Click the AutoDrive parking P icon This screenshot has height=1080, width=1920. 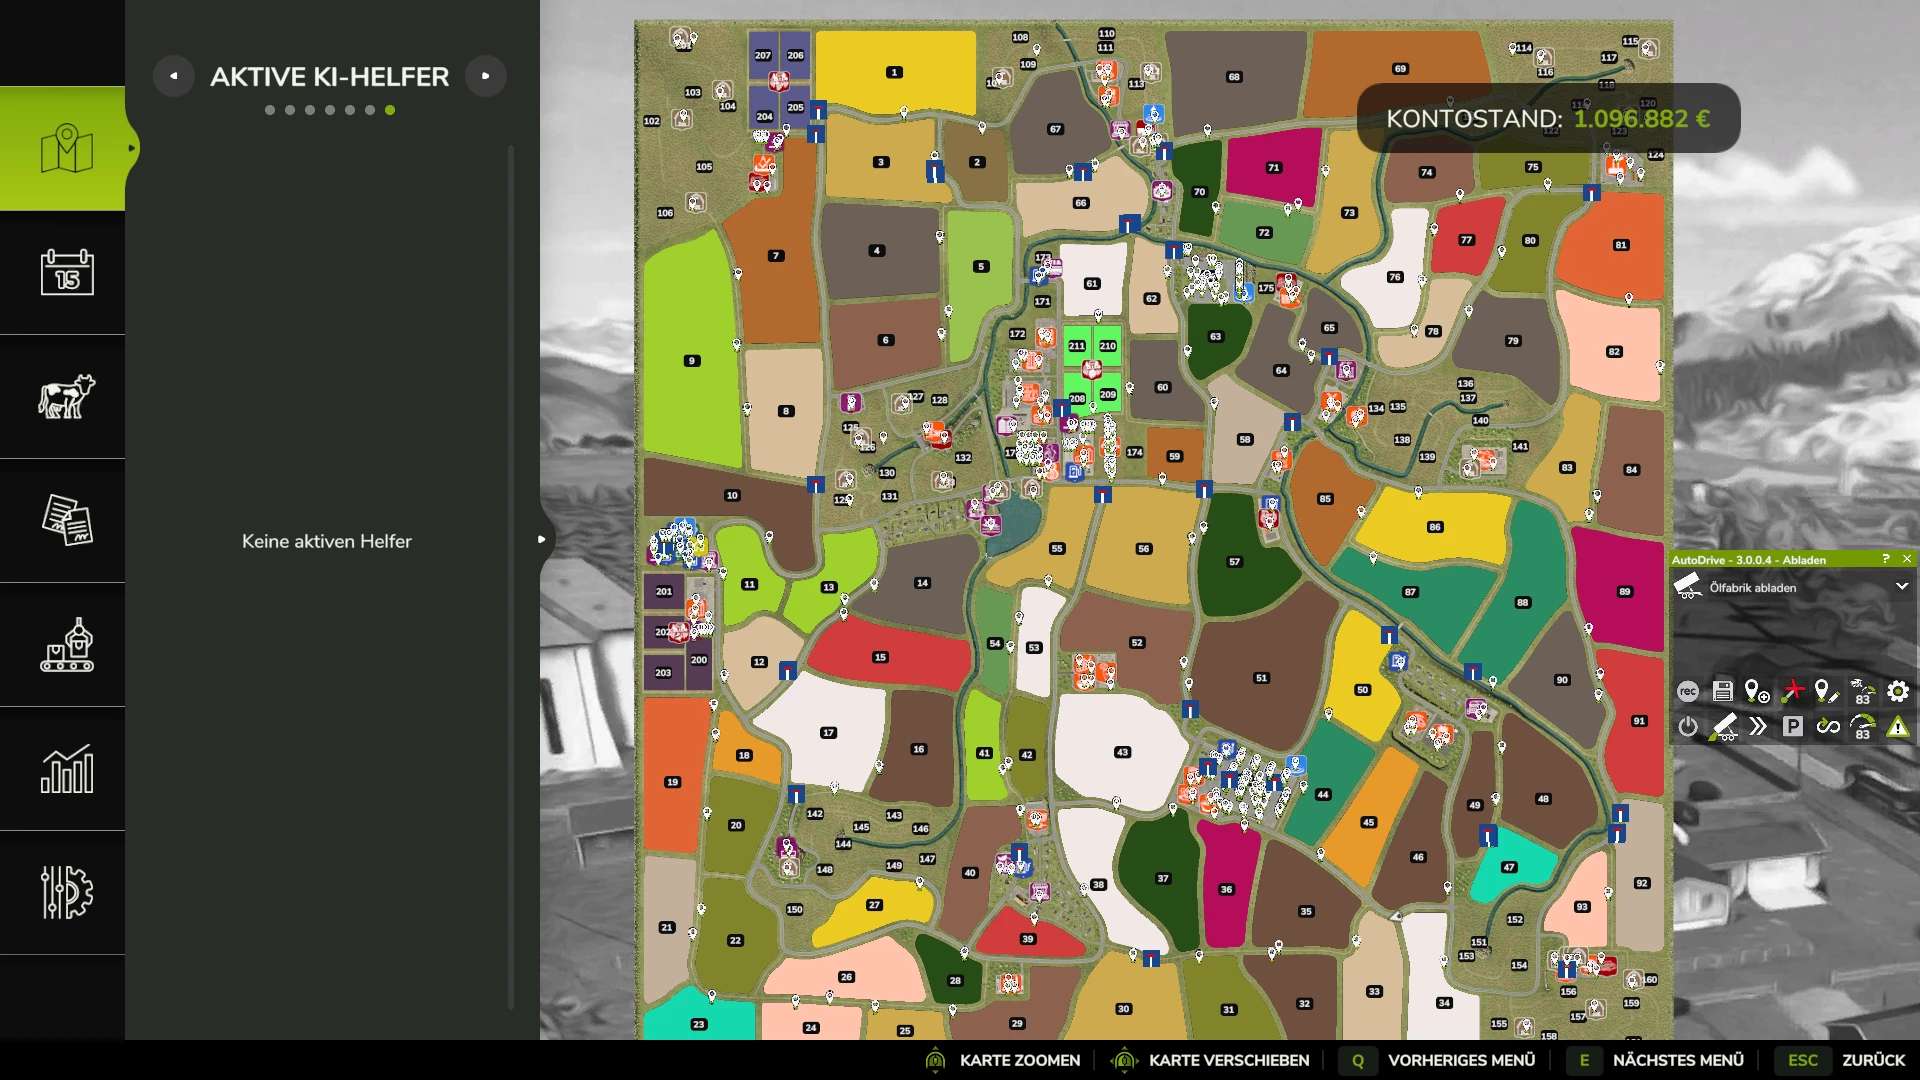[1792, 727]
